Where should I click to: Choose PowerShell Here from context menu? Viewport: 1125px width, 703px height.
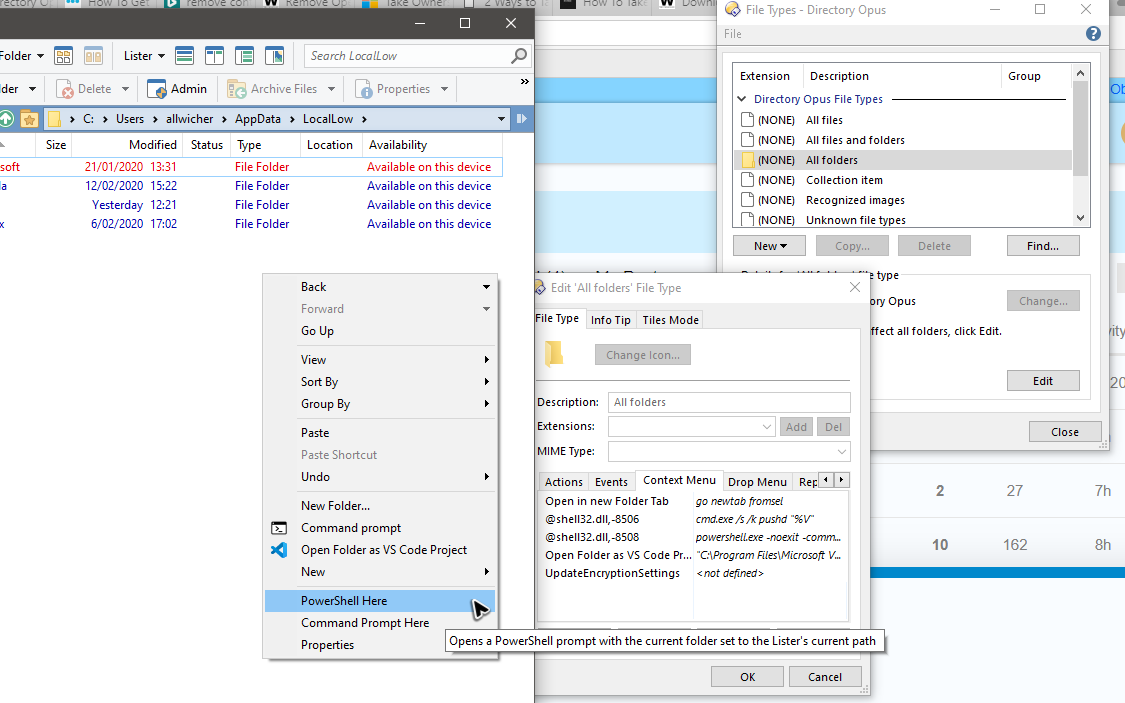tap(380, 601)
